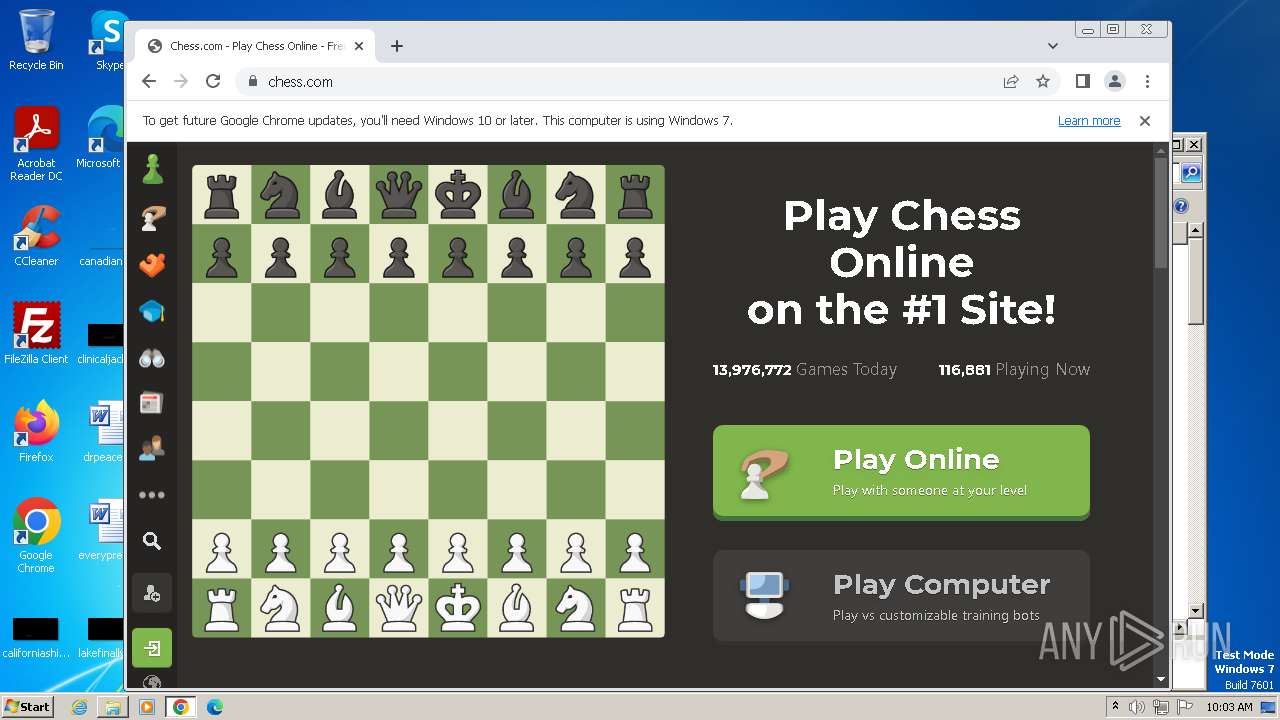This screenshot has height=720, width=1280.
Task: Close the Chess.com tab
Action: point(360,46)
